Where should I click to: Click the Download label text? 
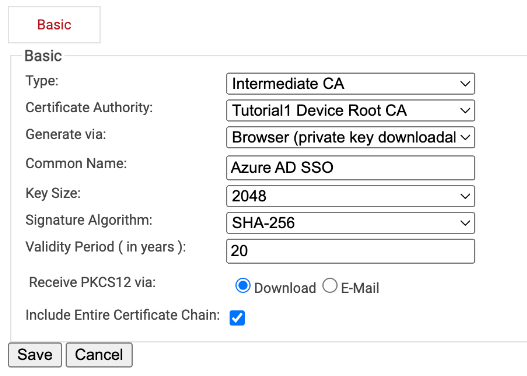pyautogui.click(x=285, y=288)
